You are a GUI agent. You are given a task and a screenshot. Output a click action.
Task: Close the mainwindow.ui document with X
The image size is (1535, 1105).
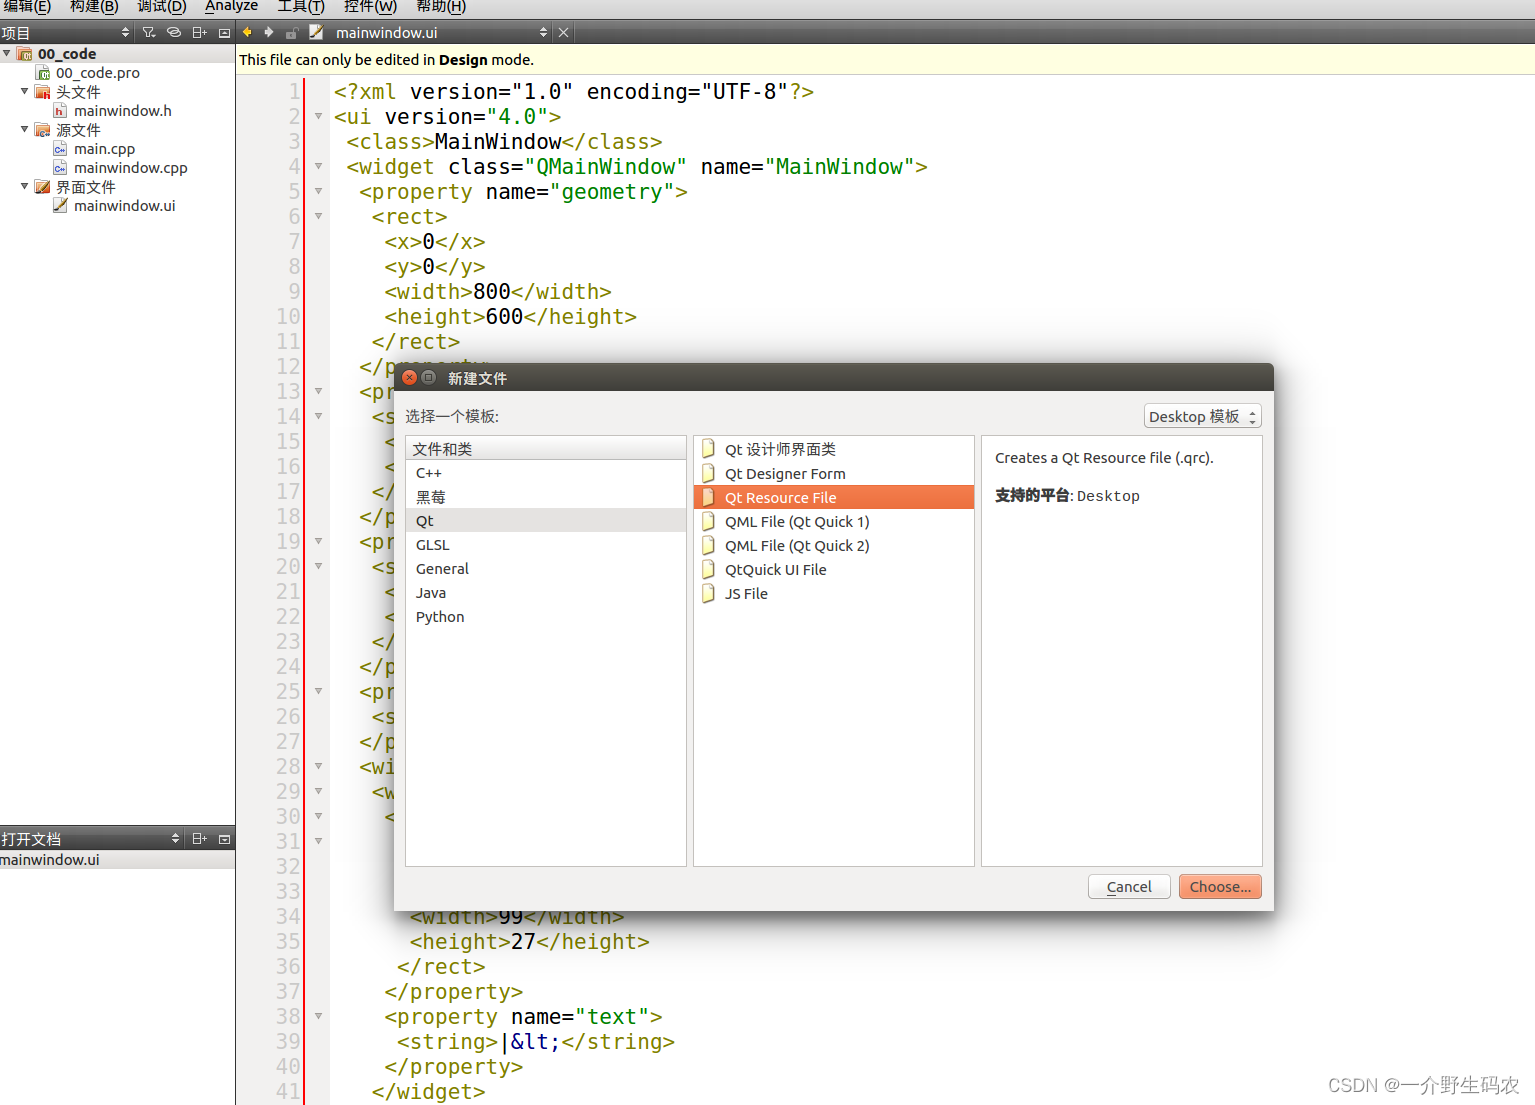(x=563, y=32)
